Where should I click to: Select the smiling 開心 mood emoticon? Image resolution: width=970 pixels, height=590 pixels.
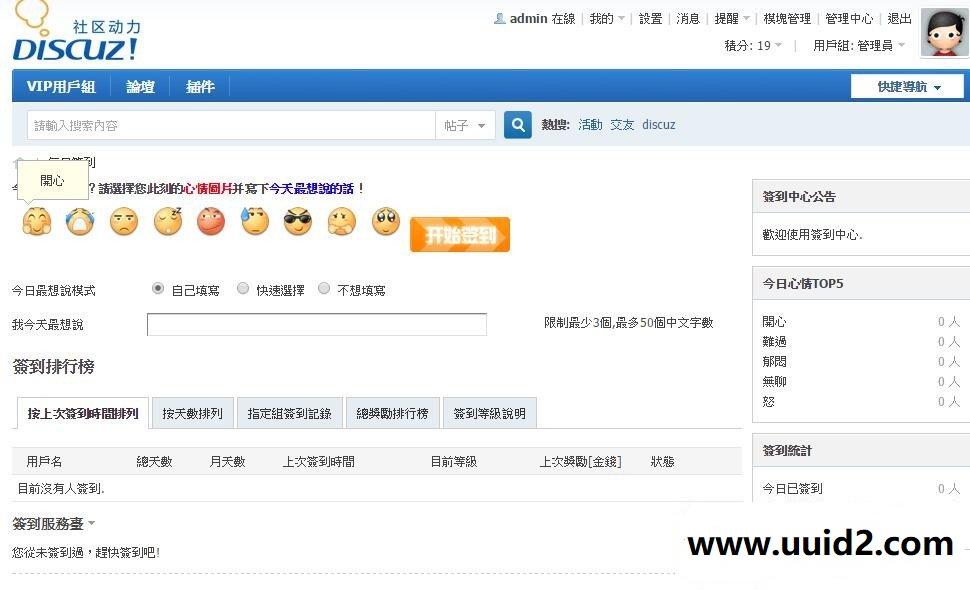click(x=36, y=222)
